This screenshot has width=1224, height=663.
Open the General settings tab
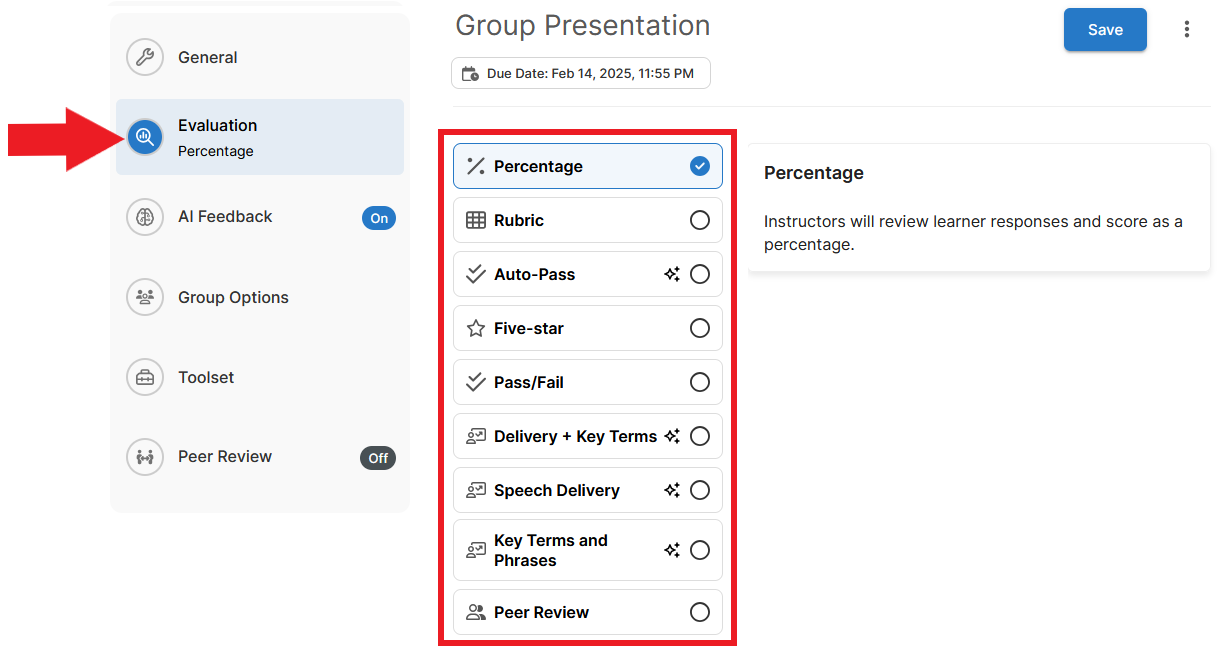tap(260, 57)
